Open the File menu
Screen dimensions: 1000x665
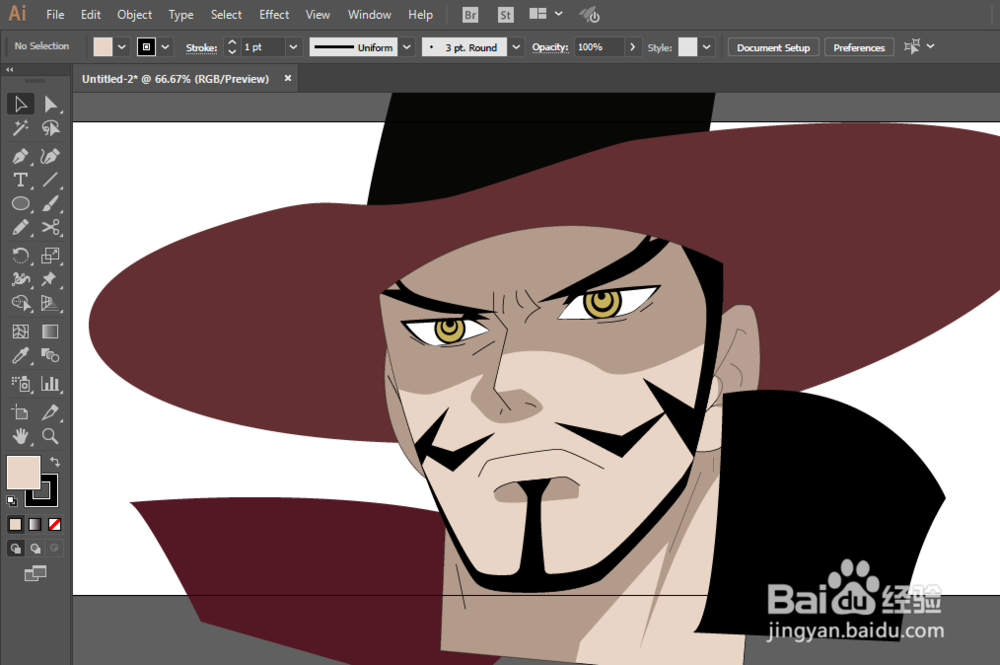(x=55, y=15)
